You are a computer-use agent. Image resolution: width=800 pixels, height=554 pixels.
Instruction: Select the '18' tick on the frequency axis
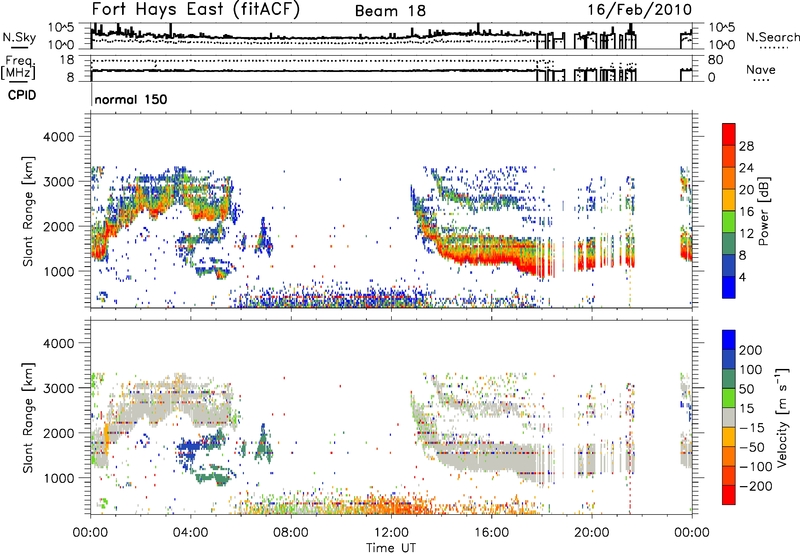click(x=67, y=60)
